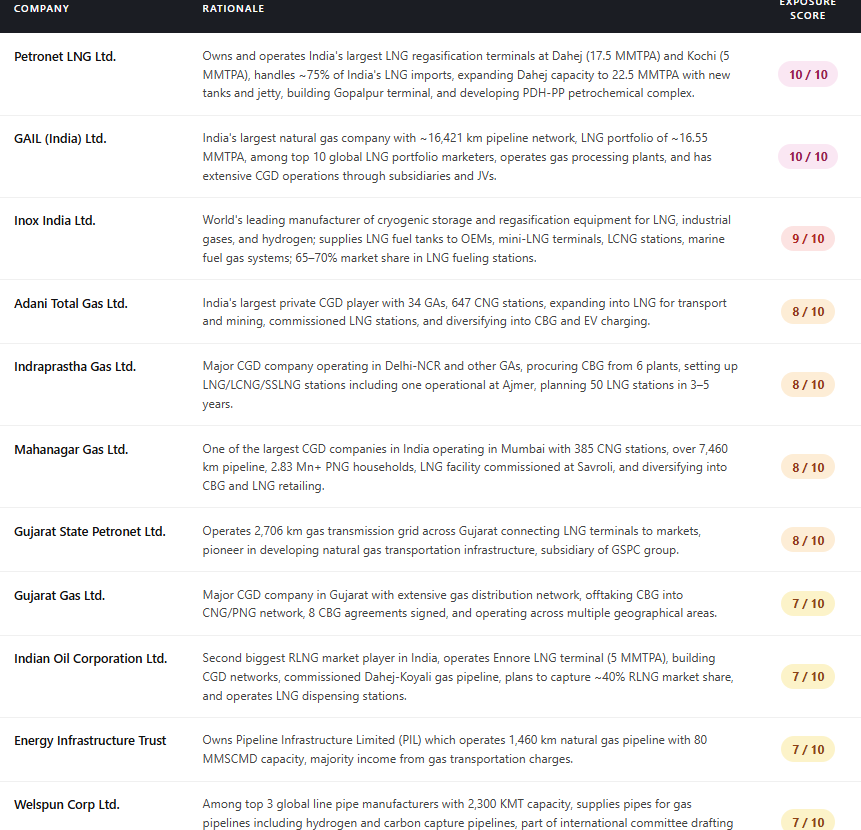Click the EXPOSURE SCORE column header
This screenshot has height=830, width=861.
[x=807, y=10]
